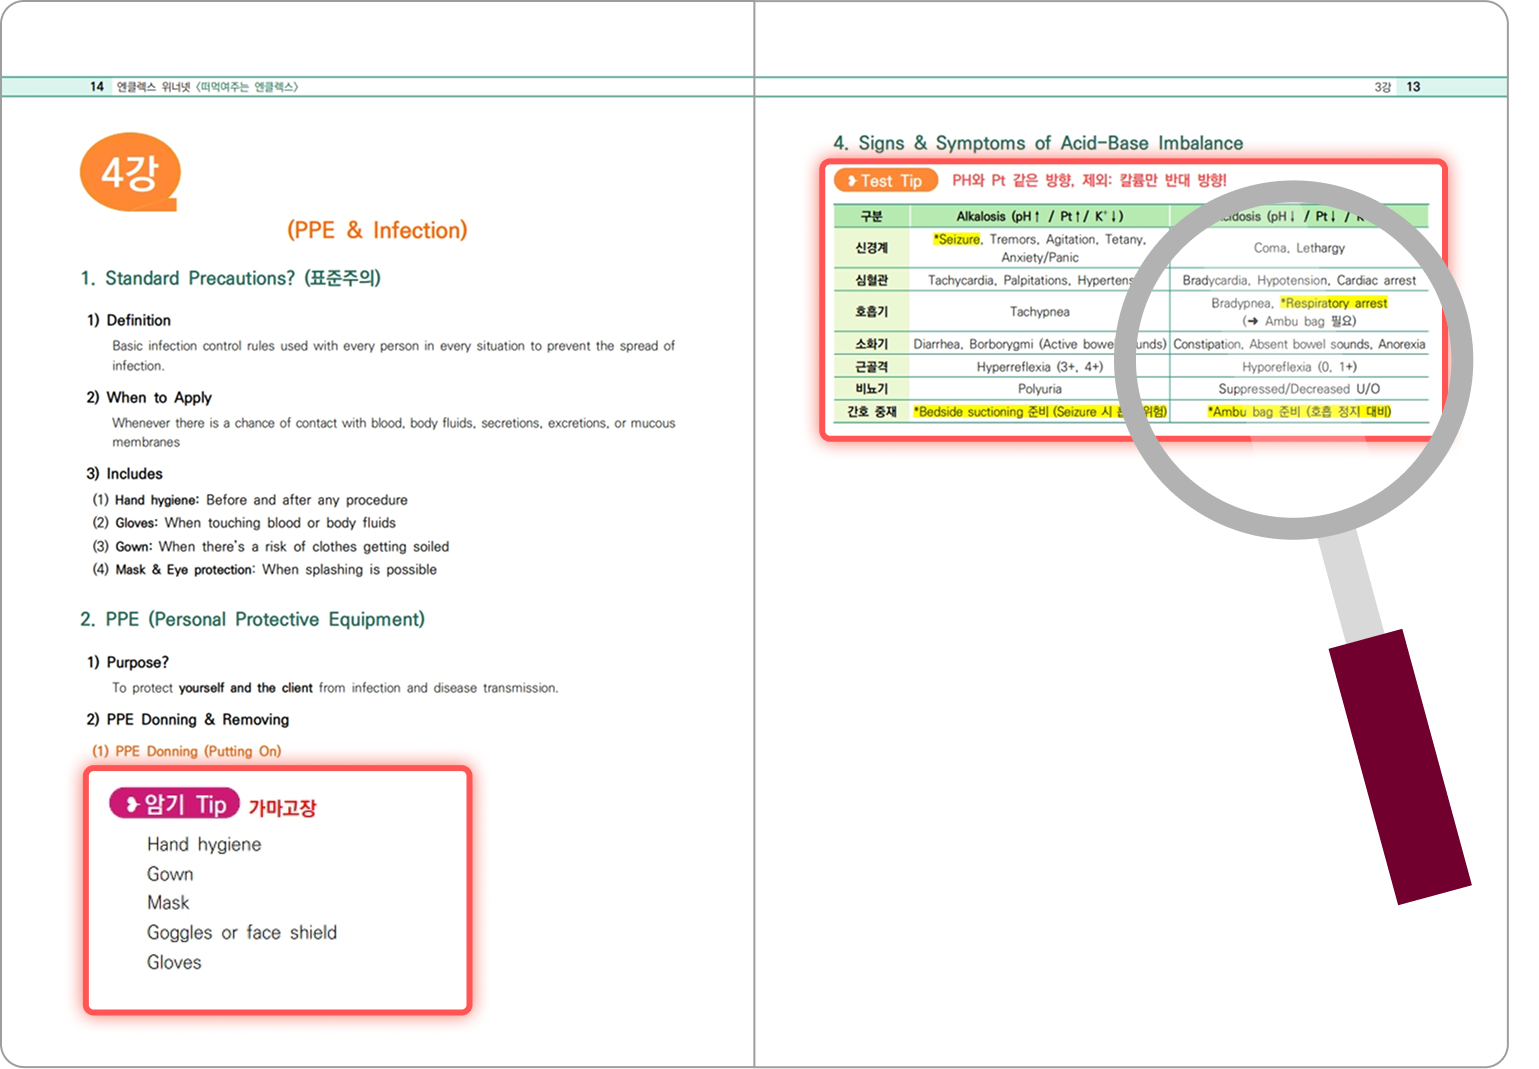Click the Alkalosis column header
The height and width of the screenshot is (1069, 1539).
(1039, 216)
